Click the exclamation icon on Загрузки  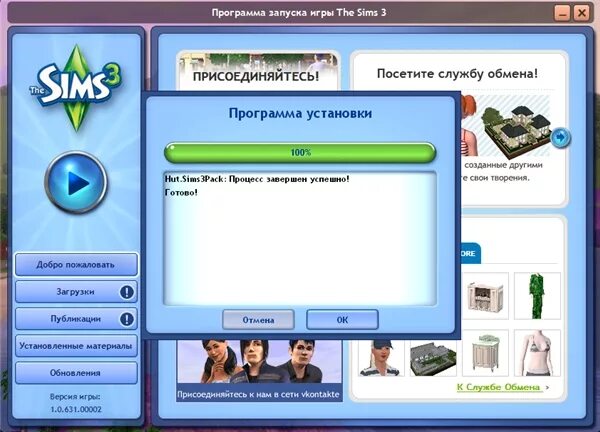(x=127, y=292)
